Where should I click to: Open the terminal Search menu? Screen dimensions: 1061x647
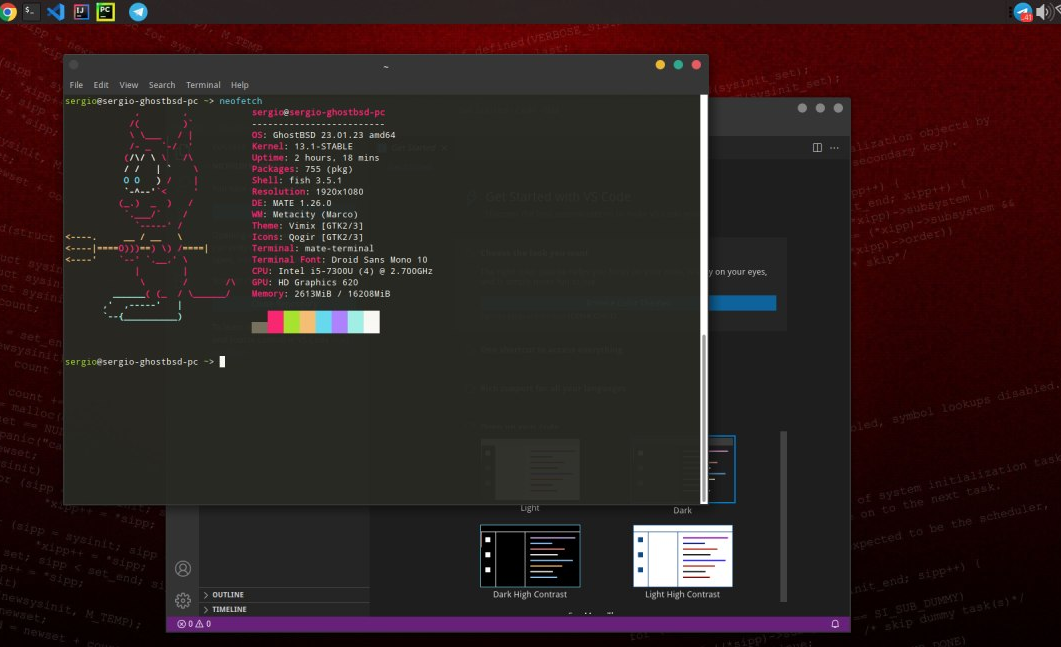click(x=162, y=85)
